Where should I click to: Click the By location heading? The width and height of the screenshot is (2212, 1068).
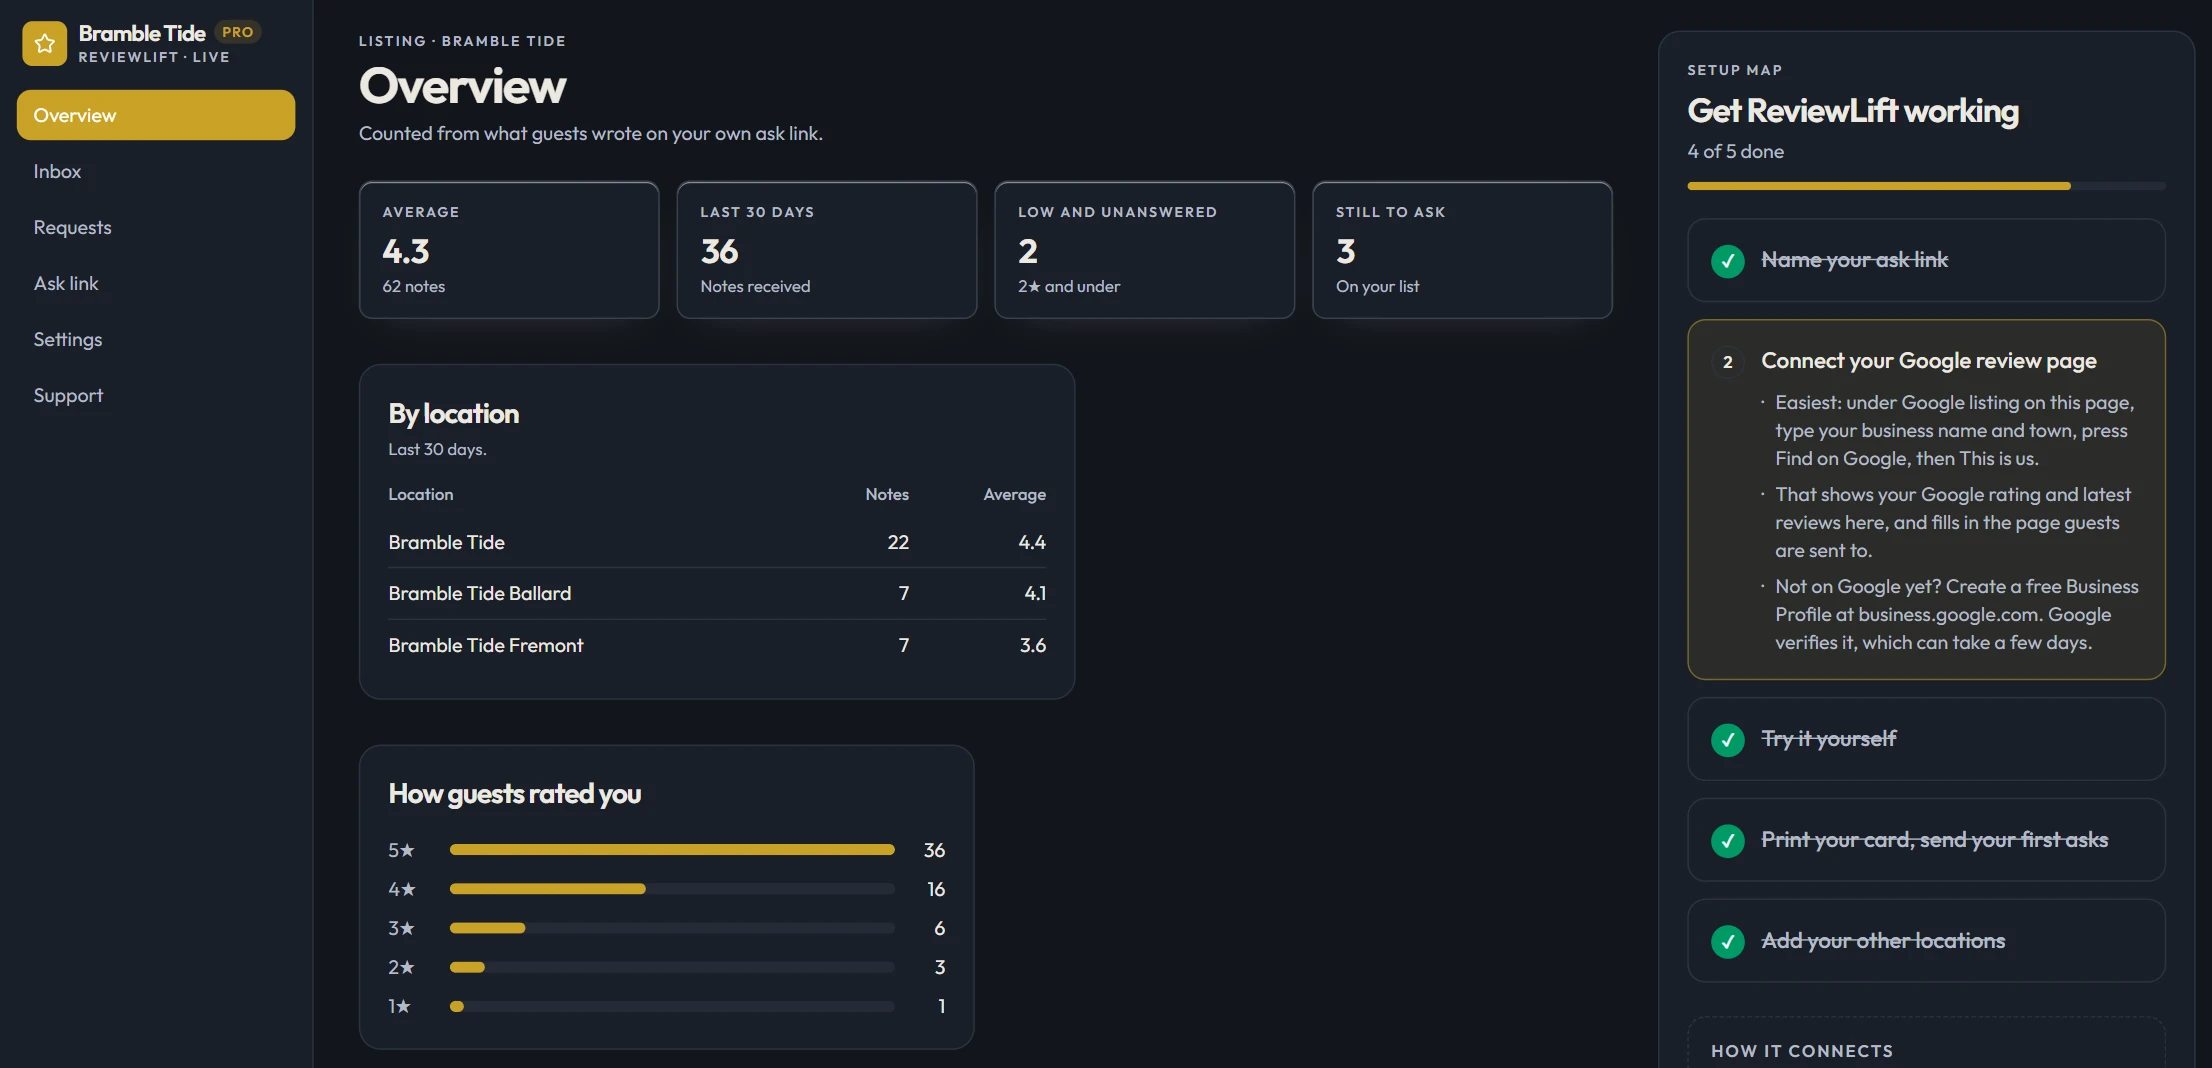pyautogui.click(x=453, y=413)
